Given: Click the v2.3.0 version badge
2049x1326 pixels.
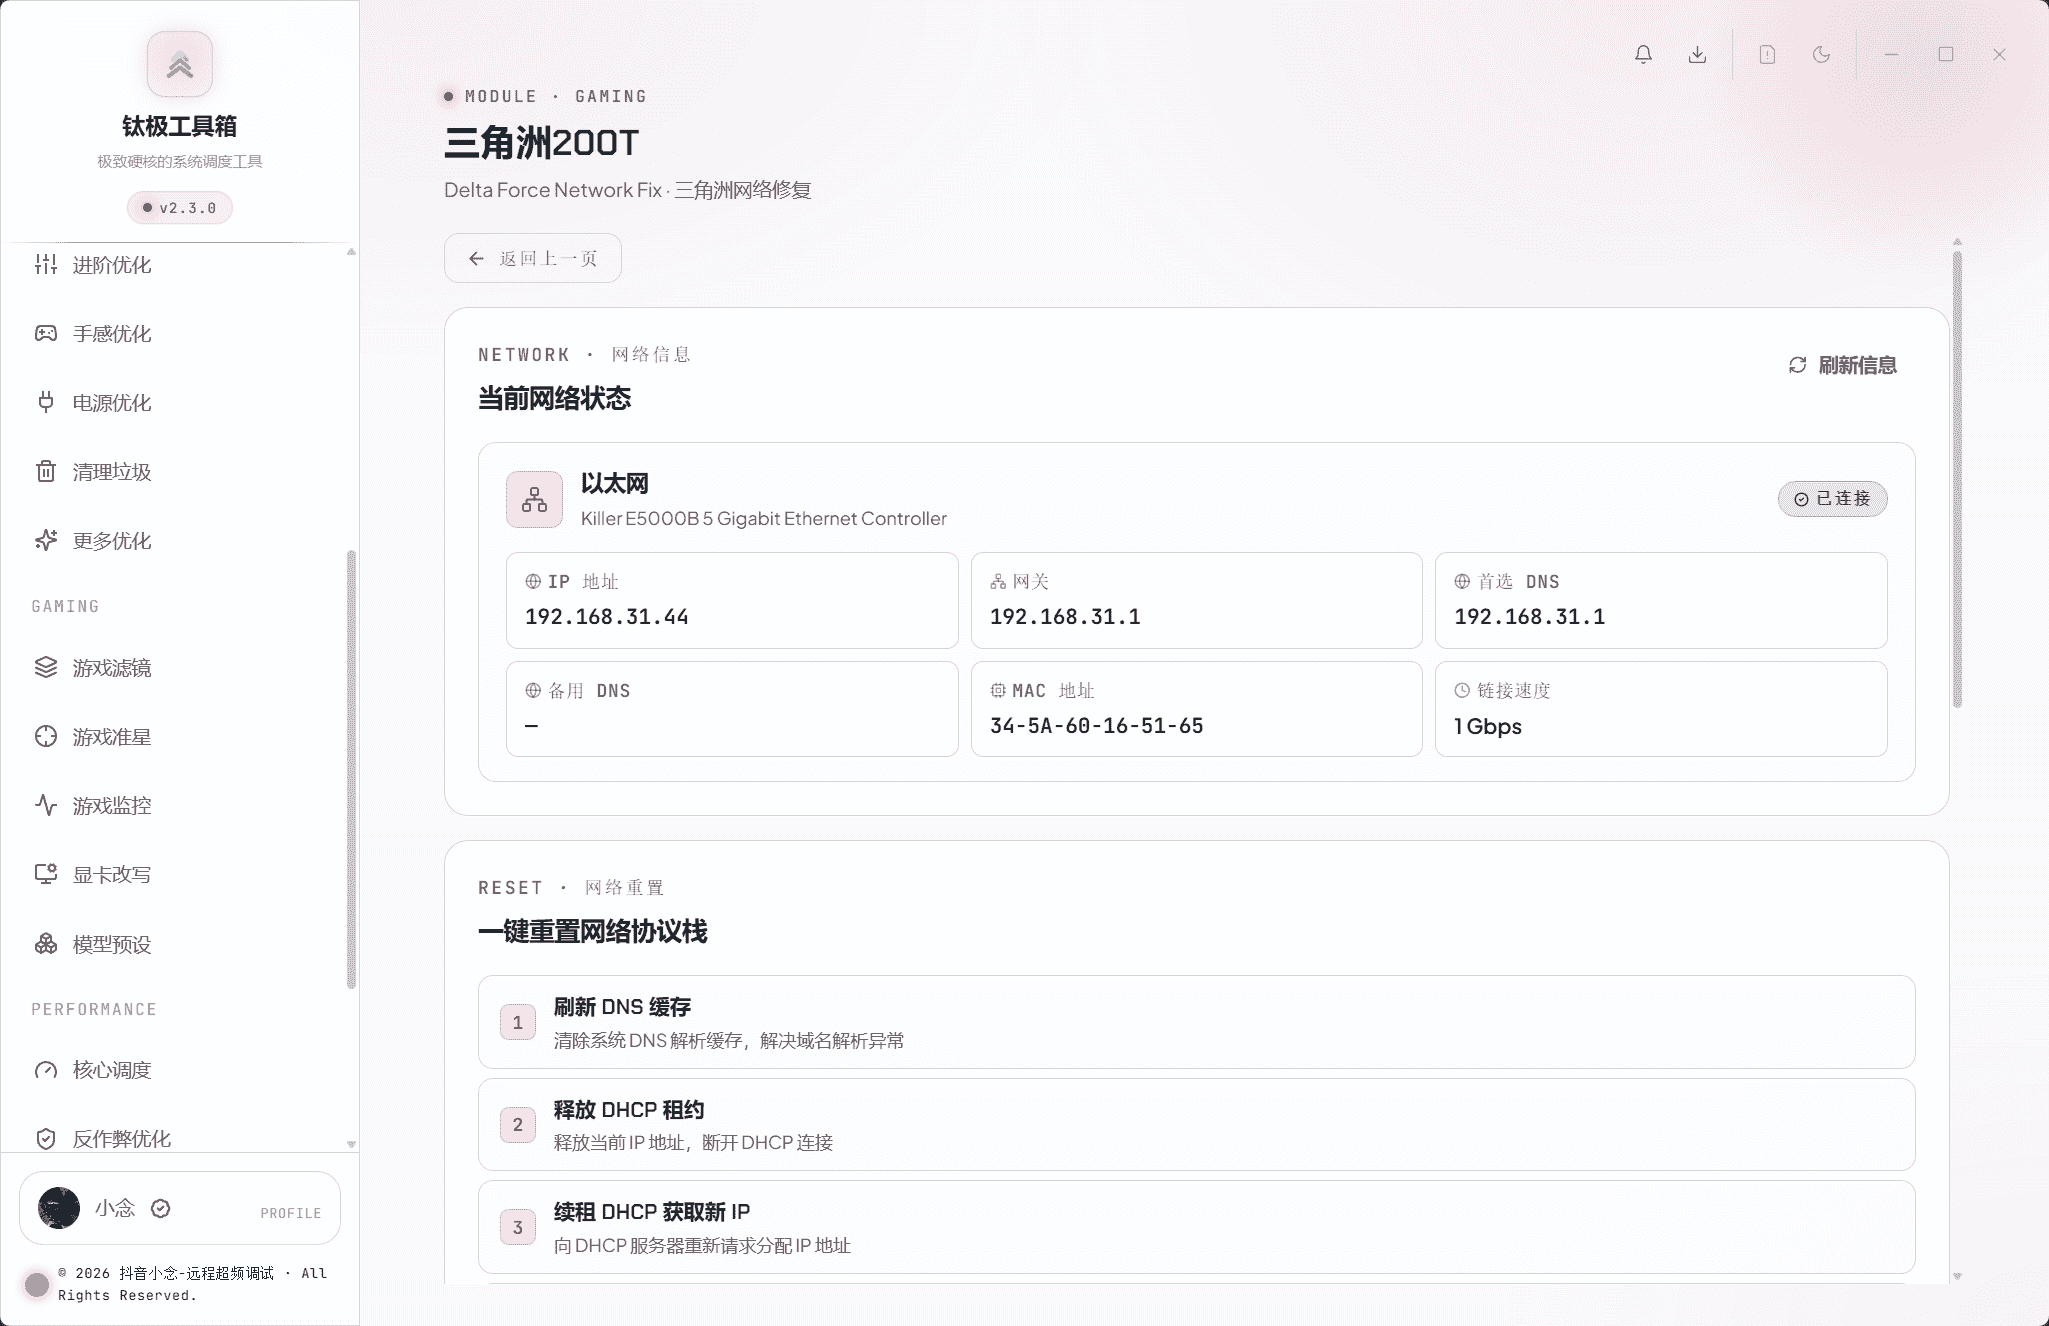Looking at the screenshot, I should [x=180, y=208].
